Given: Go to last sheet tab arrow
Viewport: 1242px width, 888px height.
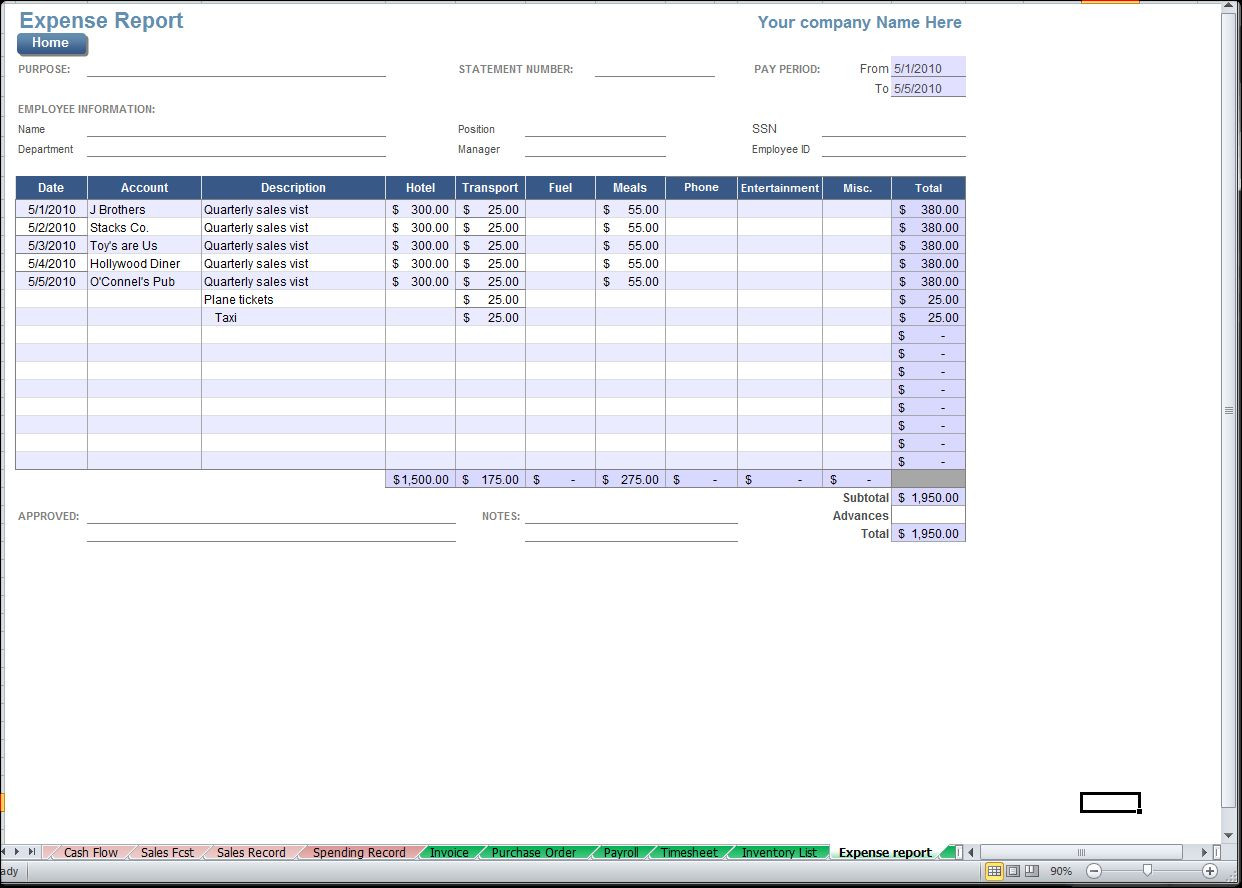Looking at the screenshot, I should 32,852.
